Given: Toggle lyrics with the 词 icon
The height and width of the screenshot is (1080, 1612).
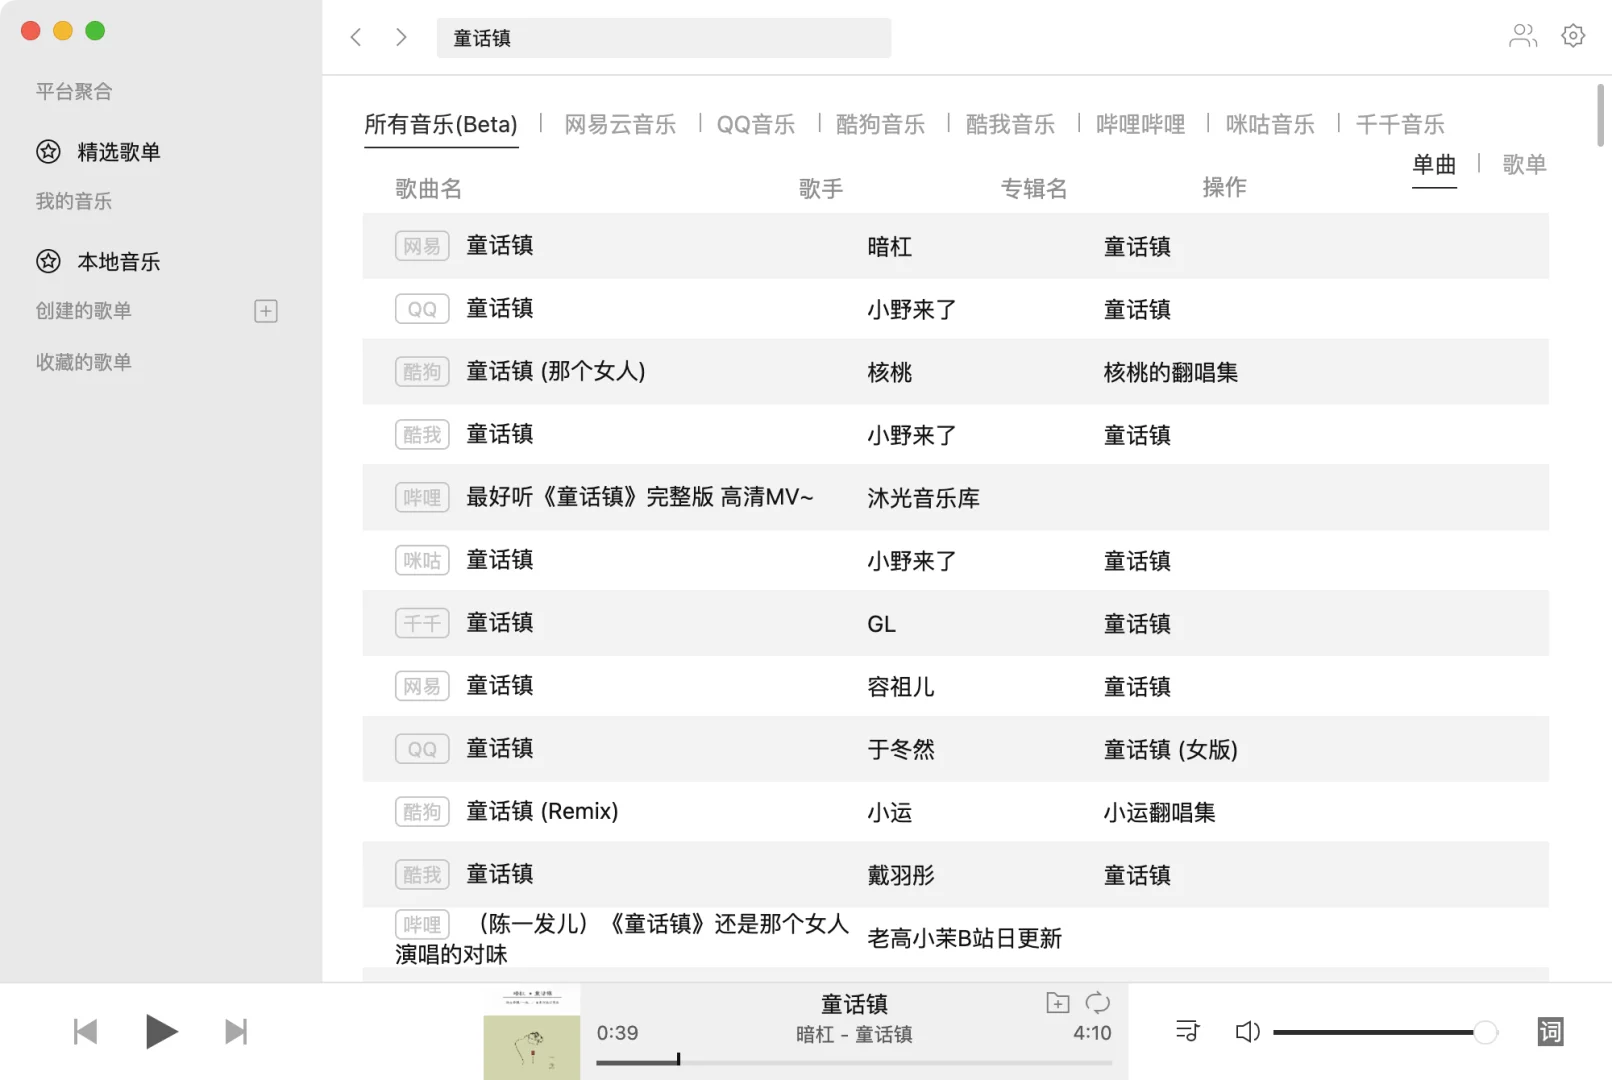Looking at the screenshot, I should point(1550,1031).
